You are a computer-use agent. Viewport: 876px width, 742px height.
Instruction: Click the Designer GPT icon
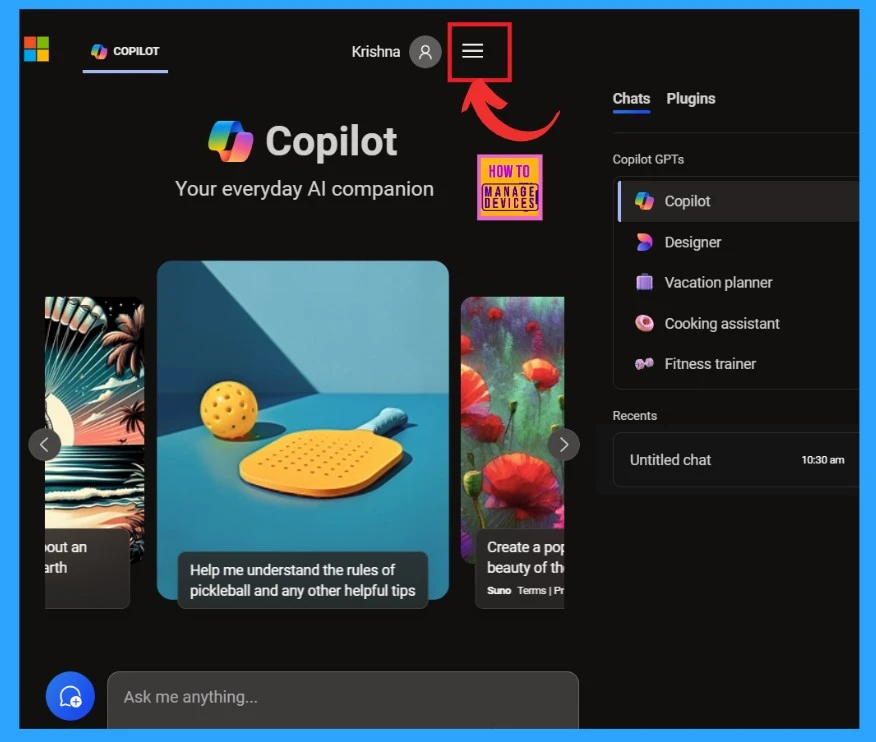[644, 242]
